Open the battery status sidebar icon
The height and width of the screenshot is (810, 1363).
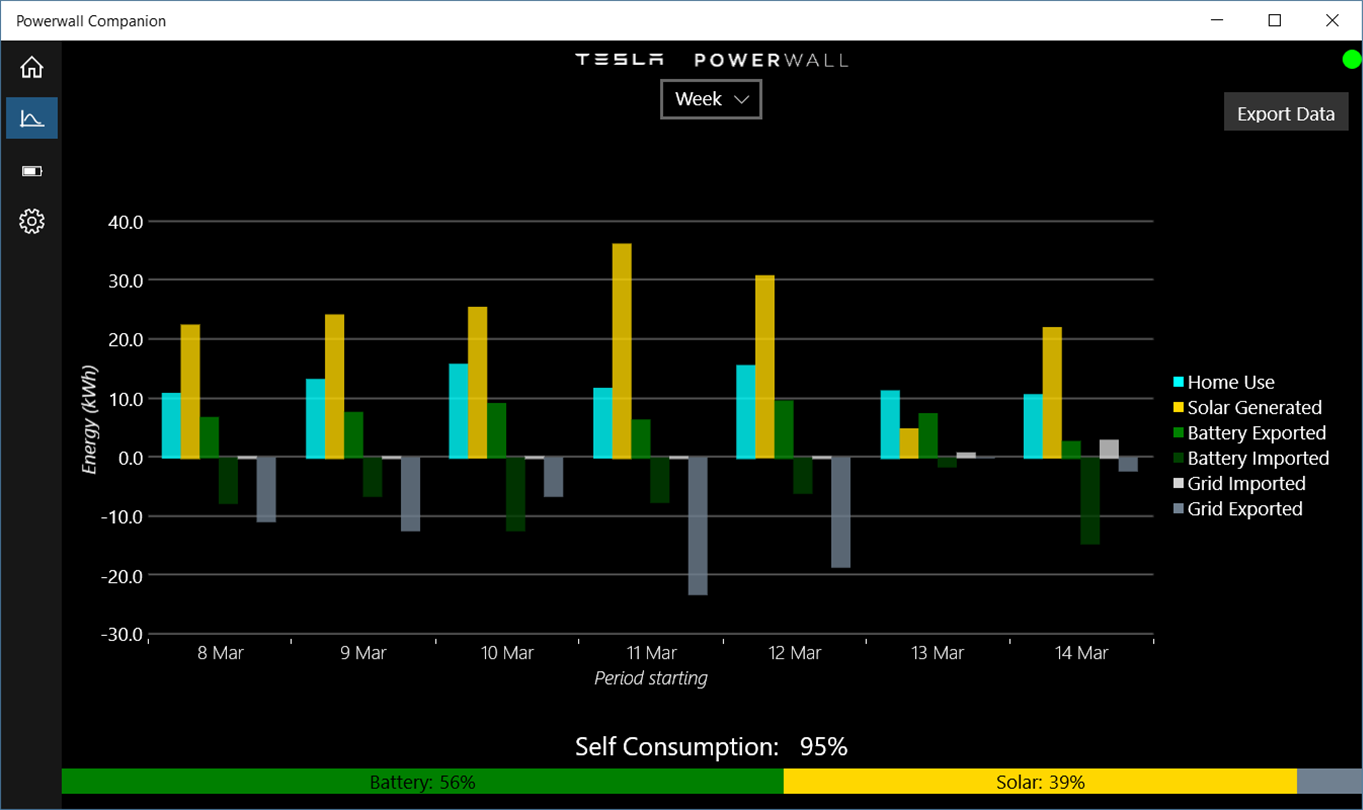coord(32,170)
